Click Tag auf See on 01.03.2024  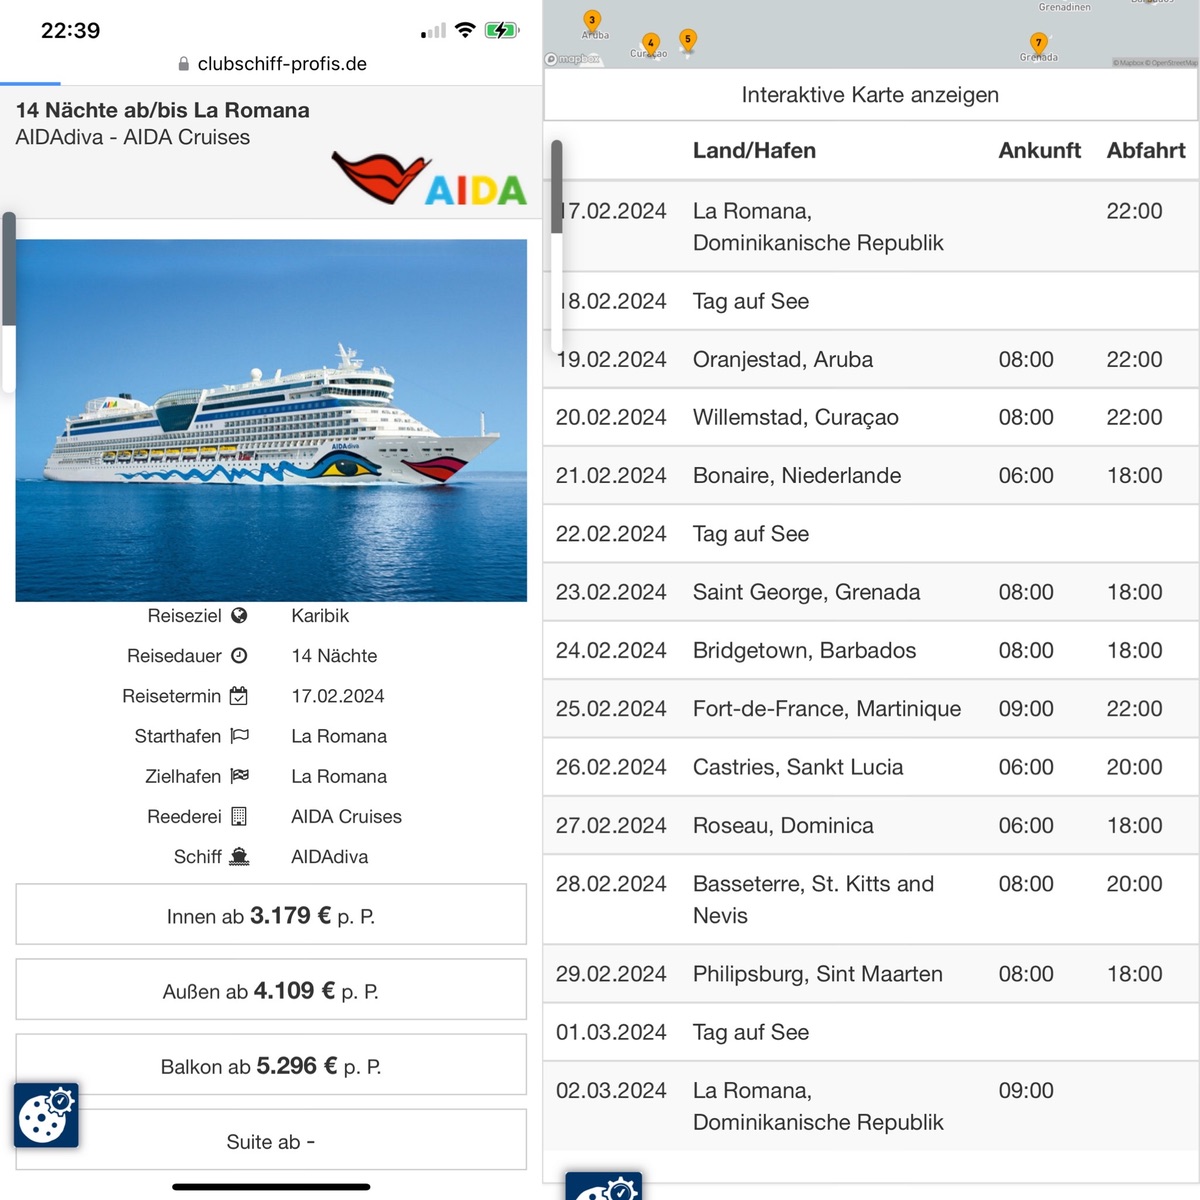(751, 1032)
